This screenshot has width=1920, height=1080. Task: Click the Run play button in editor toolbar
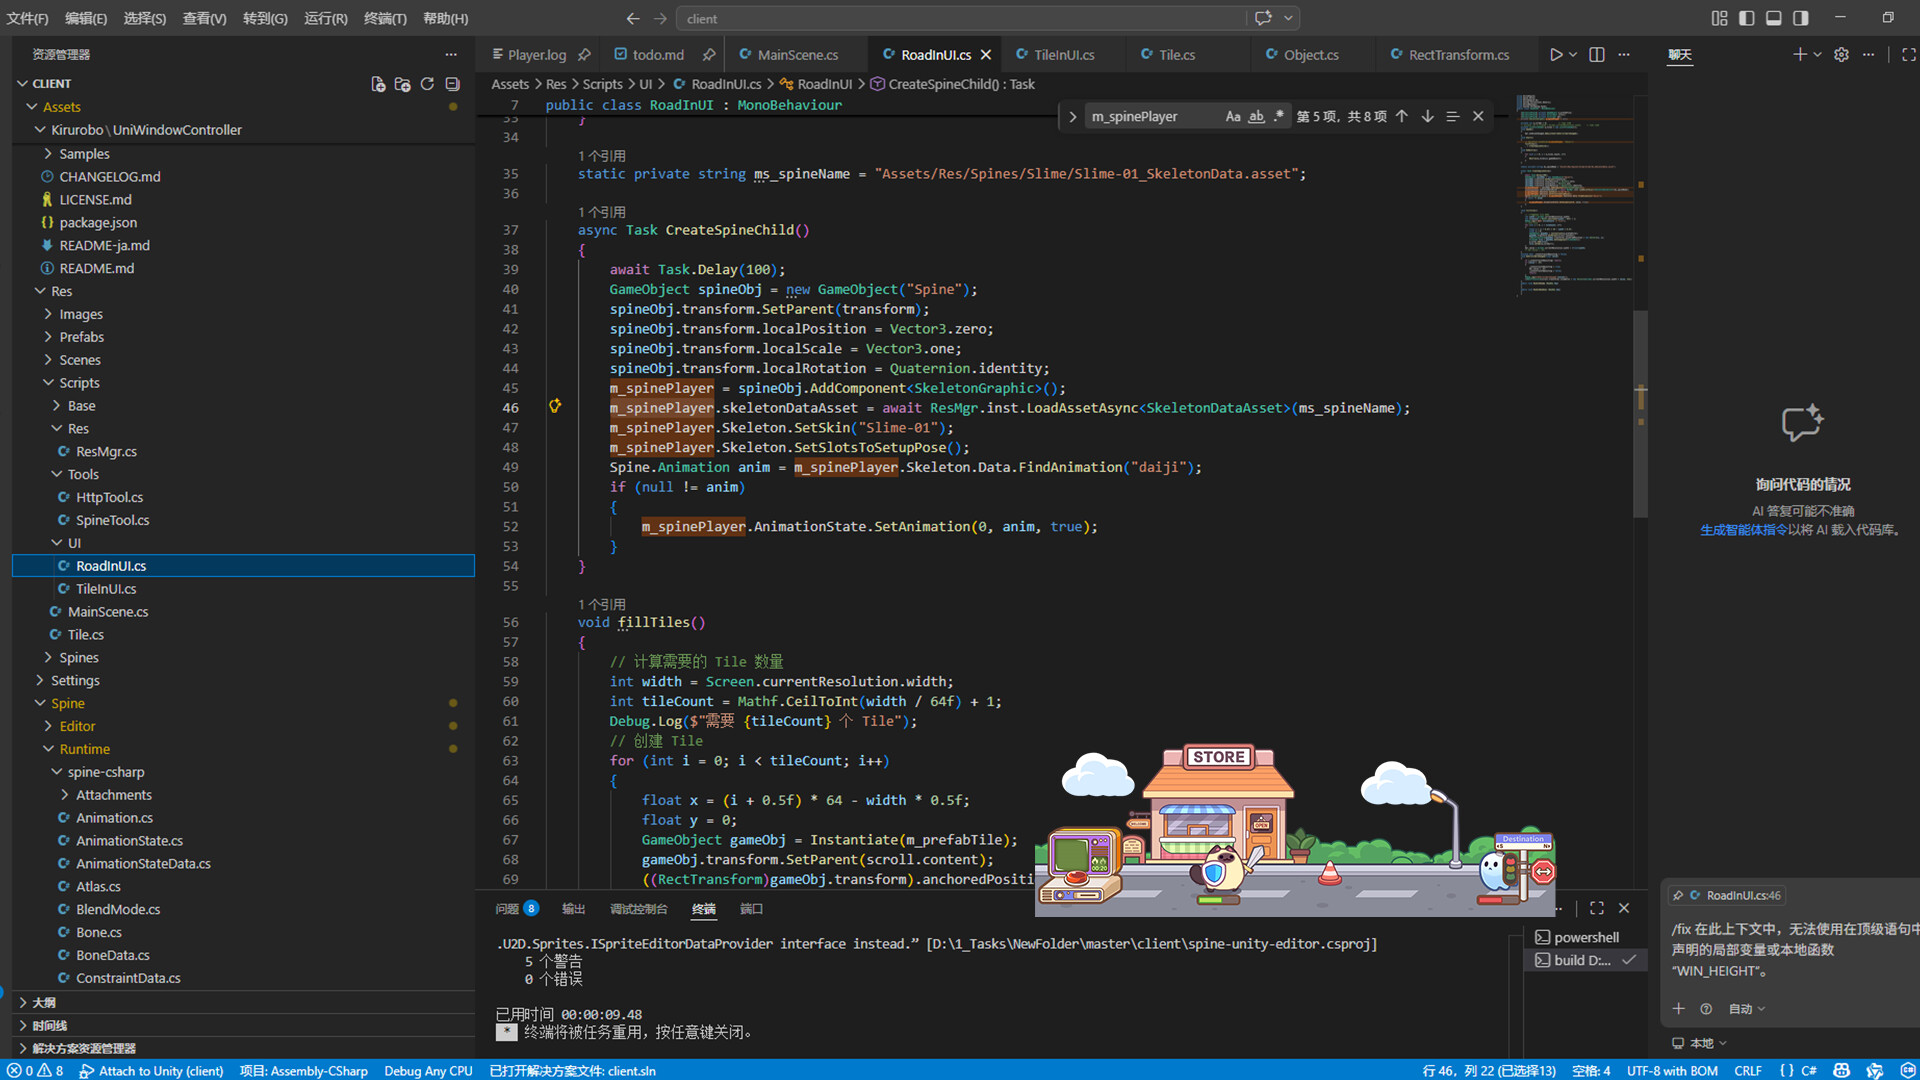(x=1556, y=55)
